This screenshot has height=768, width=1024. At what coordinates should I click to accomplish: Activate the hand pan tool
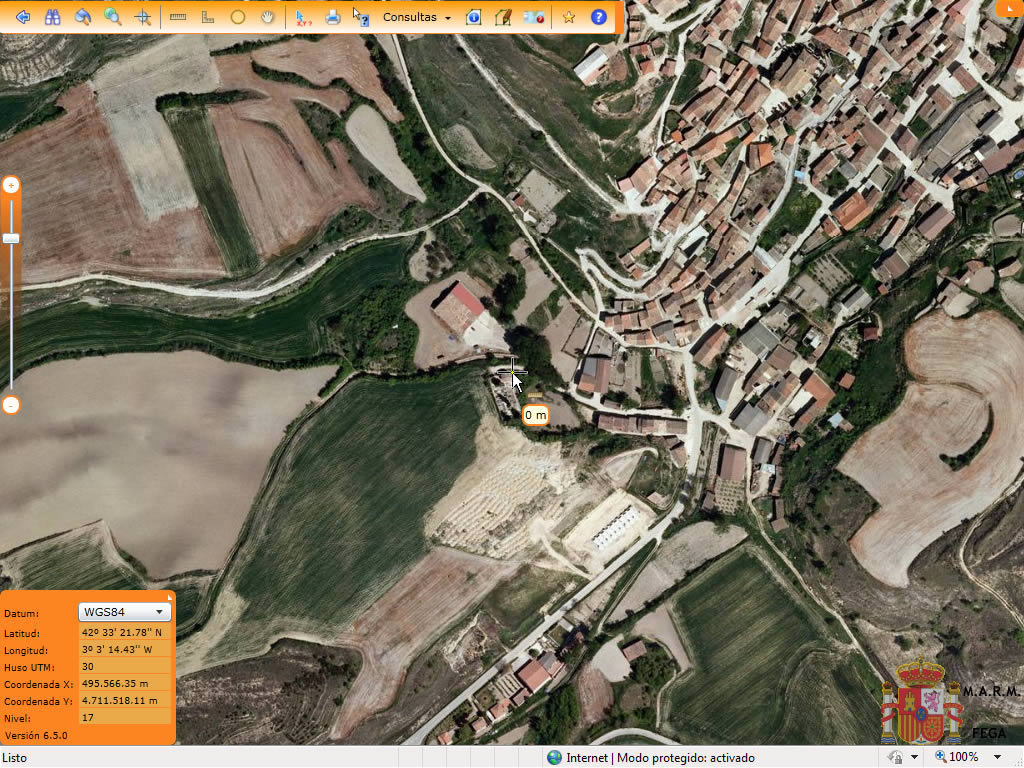pos(268,17)
